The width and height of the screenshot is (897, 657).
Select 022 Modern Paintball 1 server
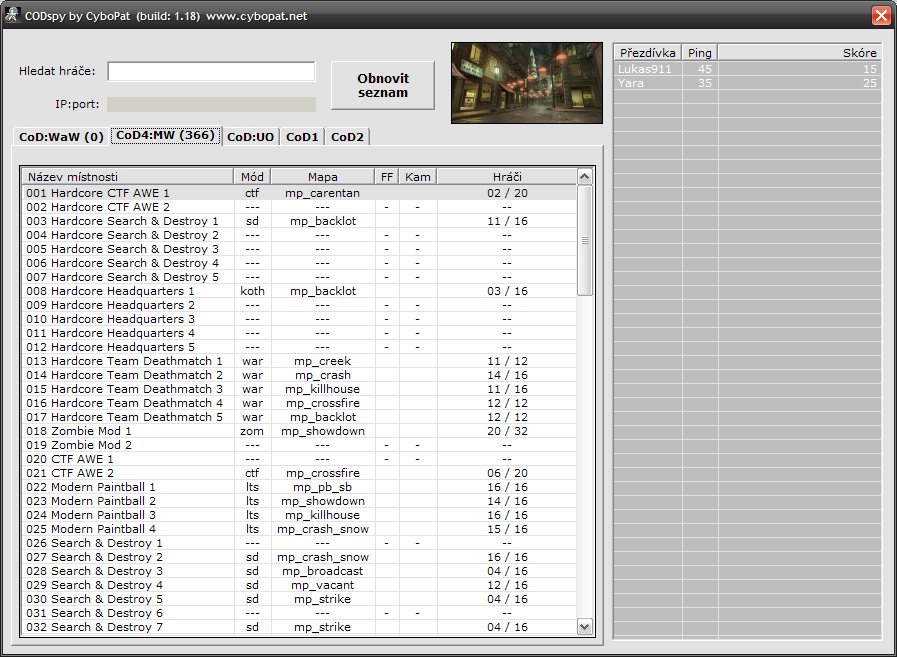[x=299, y=487]
